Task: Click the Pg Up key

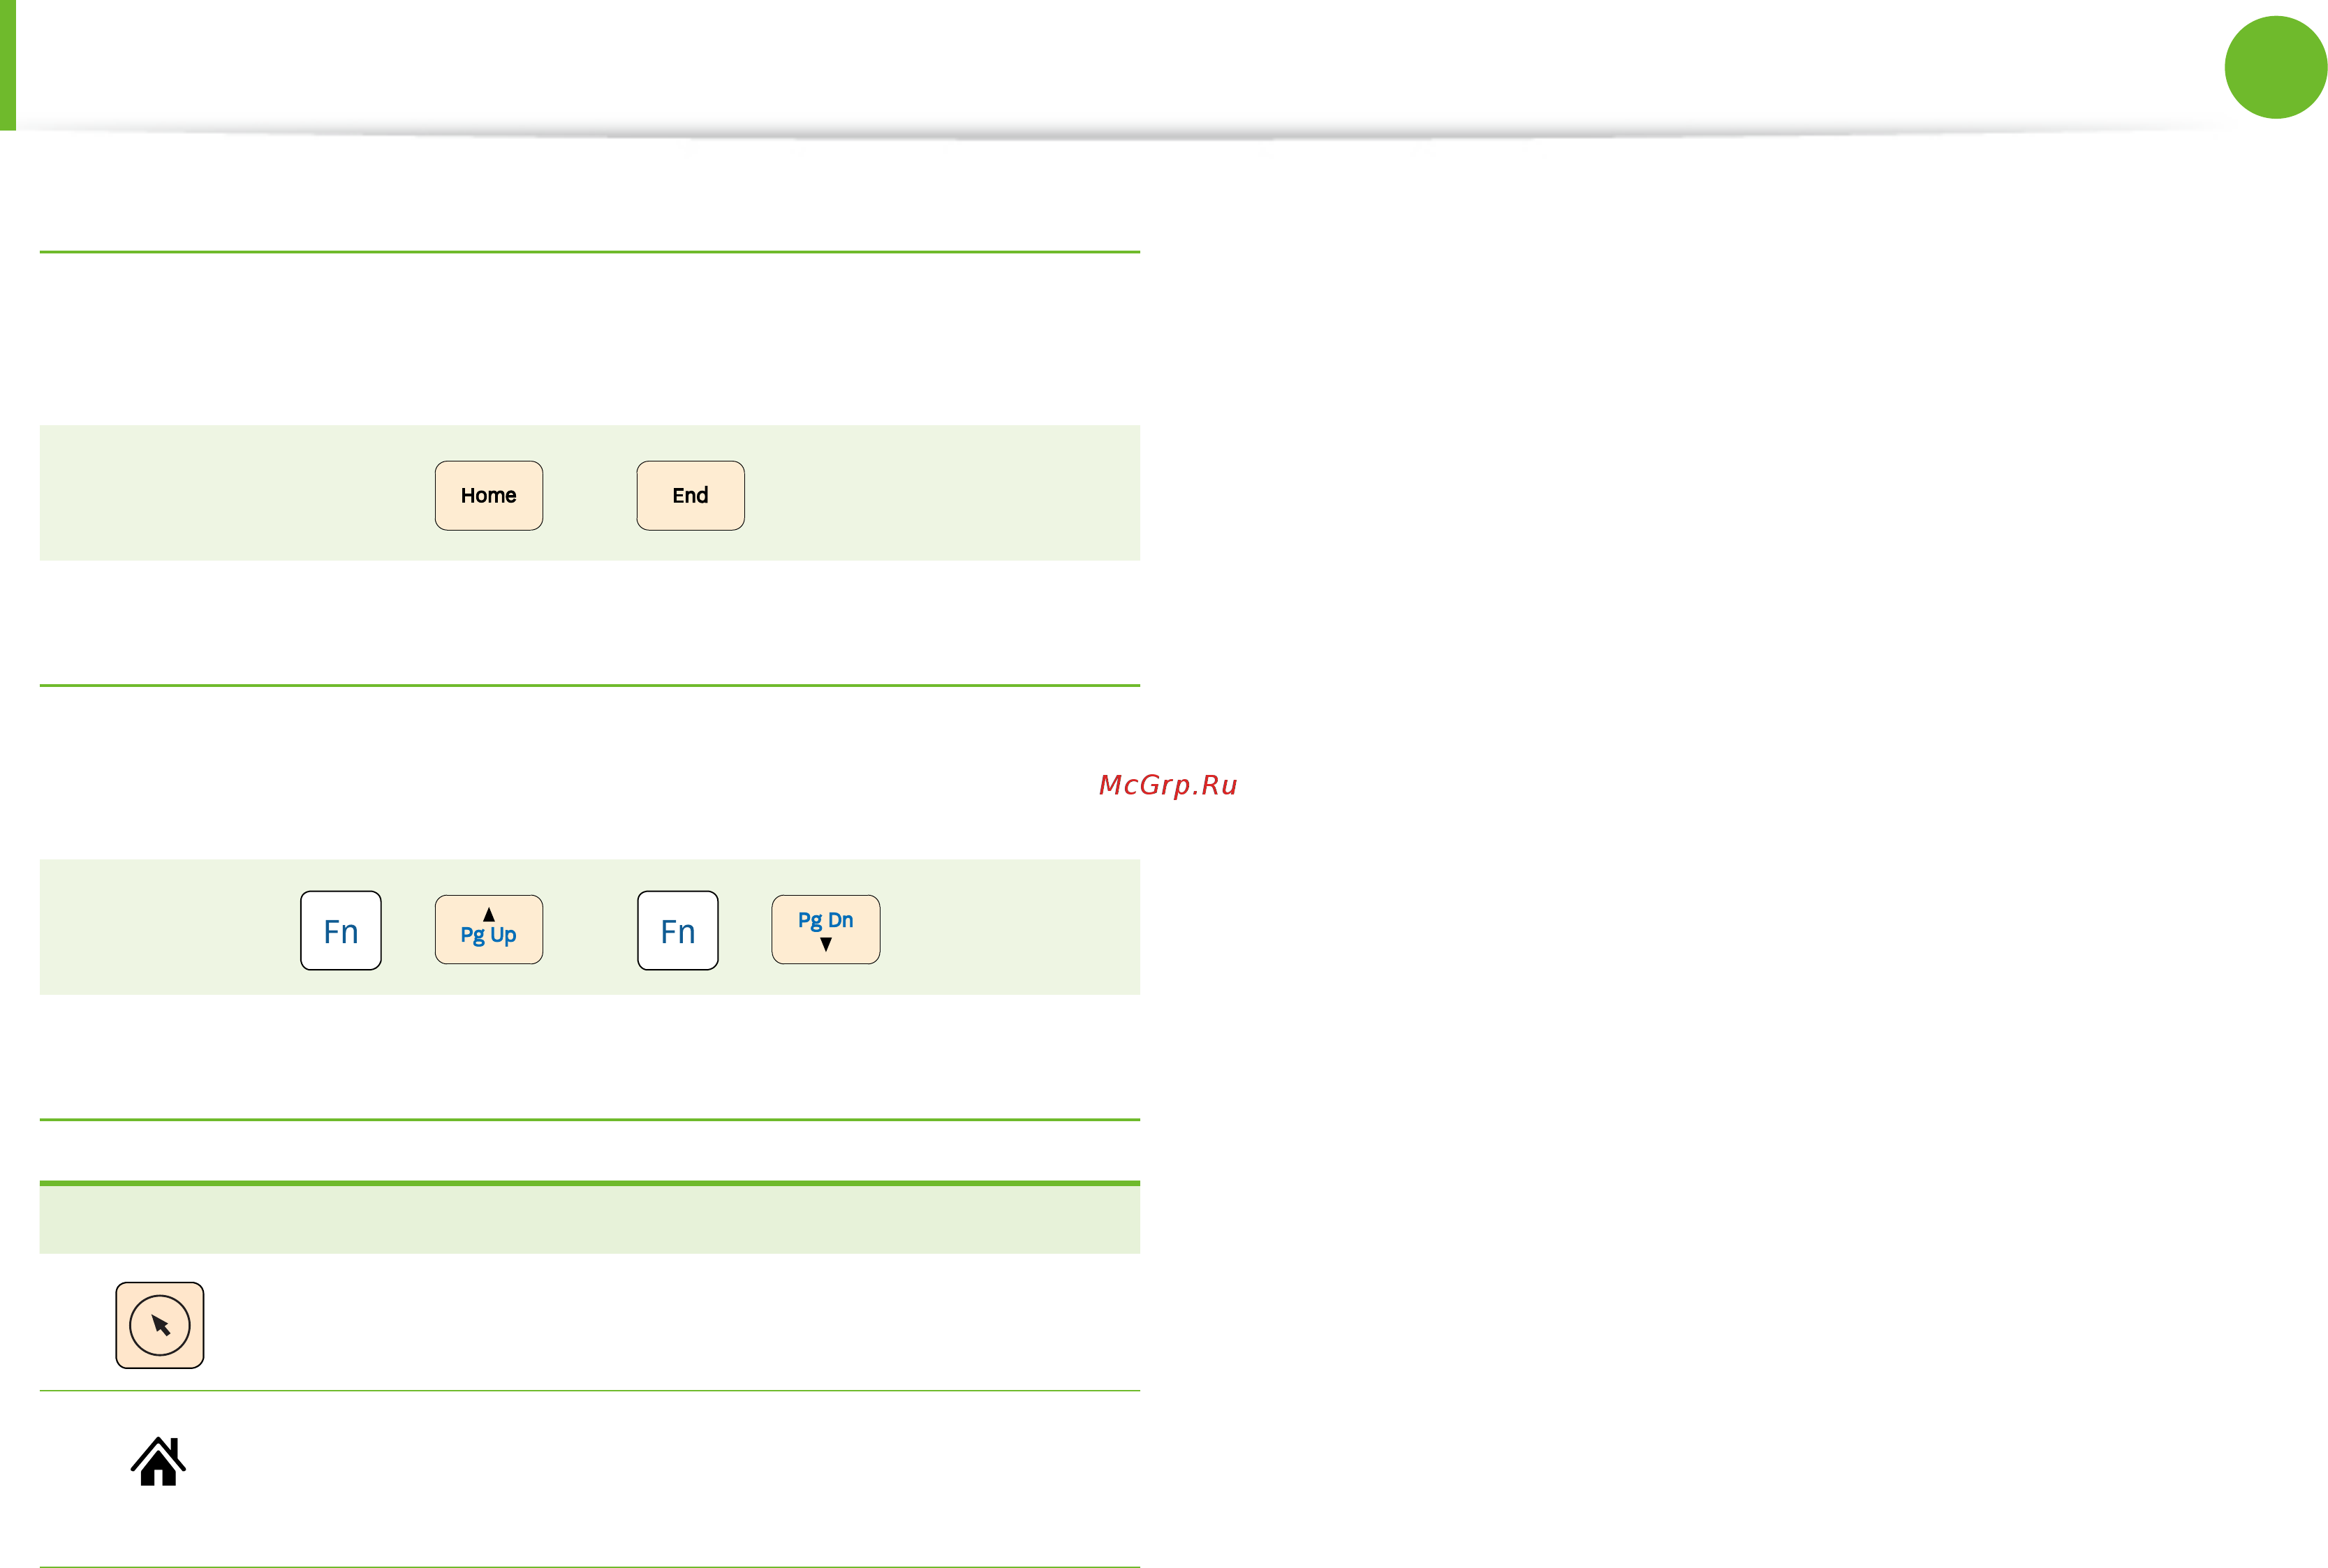Action: [x=488, y=929]
